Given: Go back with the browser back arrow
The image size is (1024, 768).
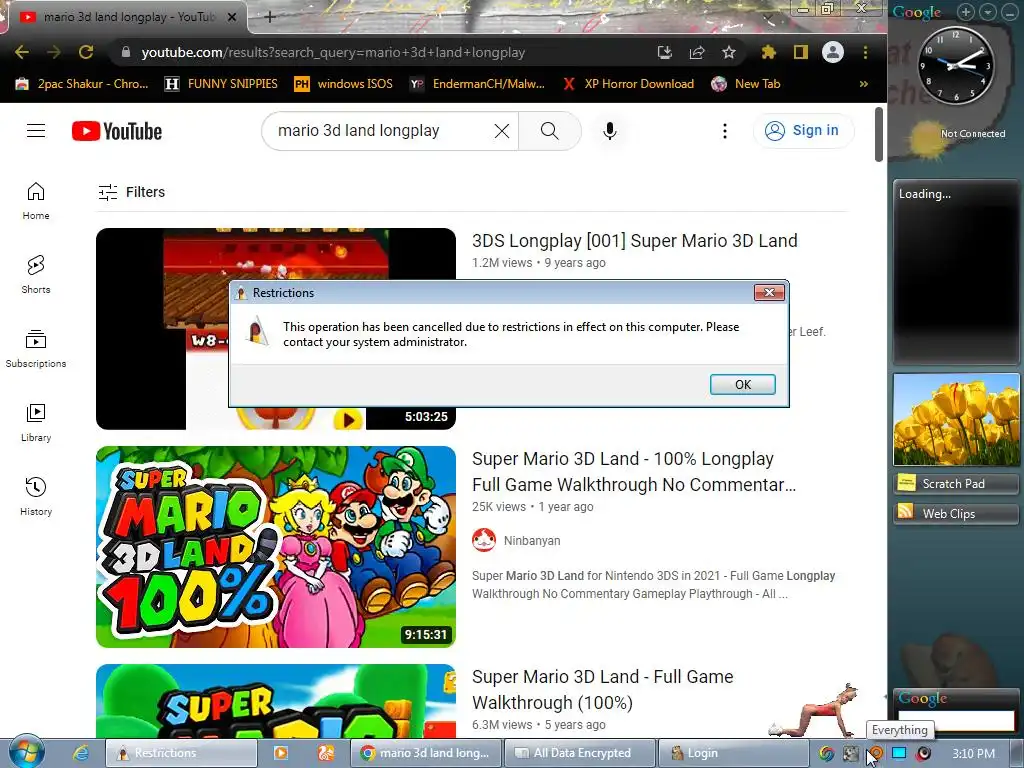Looking at the screenshot, I should tap(22, 52).
